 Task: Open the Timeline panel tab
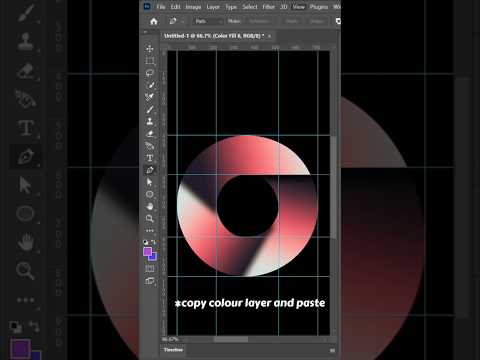click(173, 350)
